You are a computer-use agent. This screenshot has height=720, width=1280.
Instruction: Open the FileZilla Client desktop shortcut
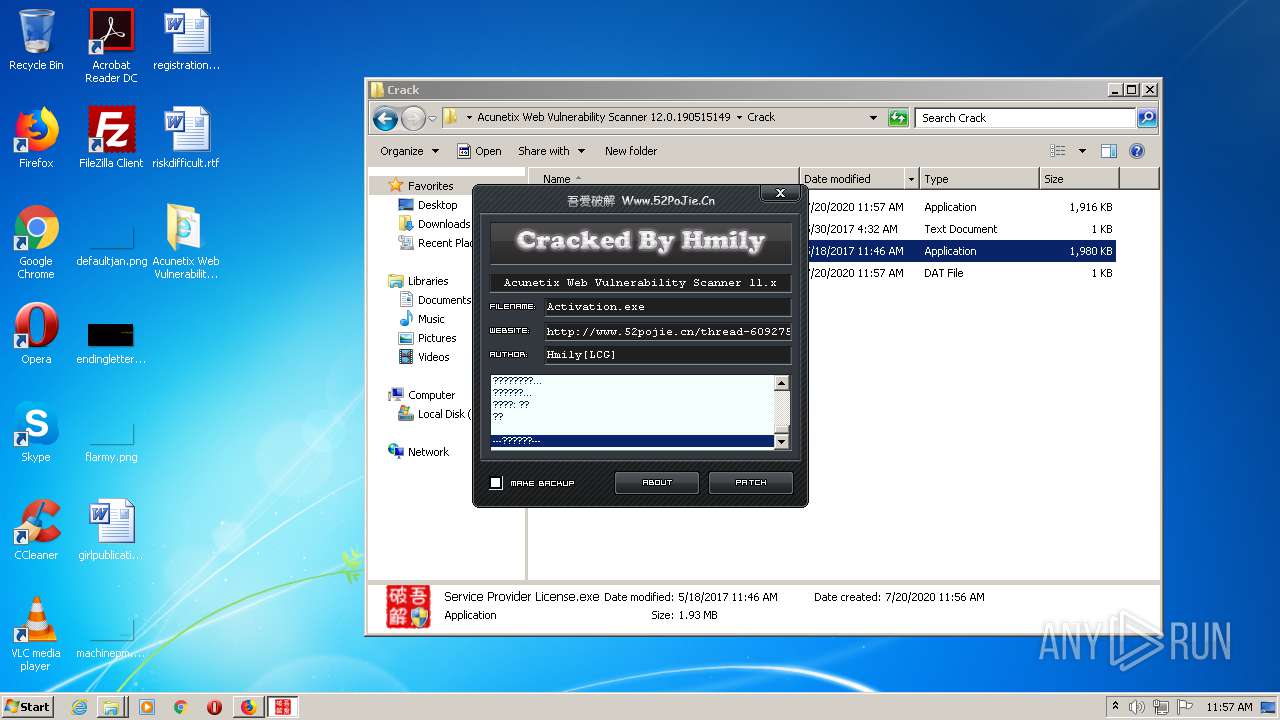click(111, 137)
